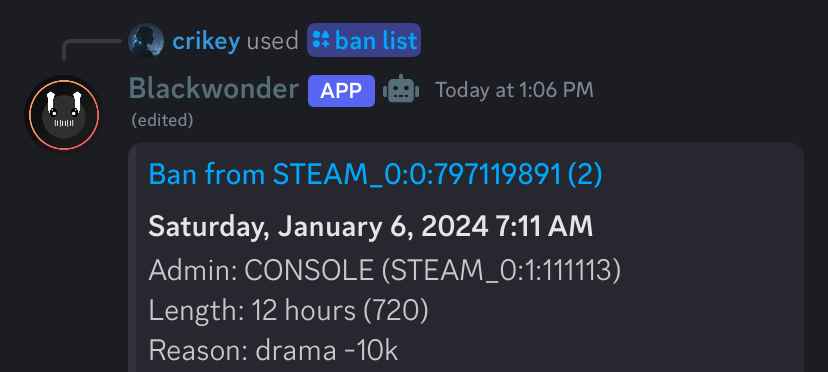Click crikey's small profile avatar
Image resolution: width=828 pixels, height=372 pixels.
(x=146, y=41)
